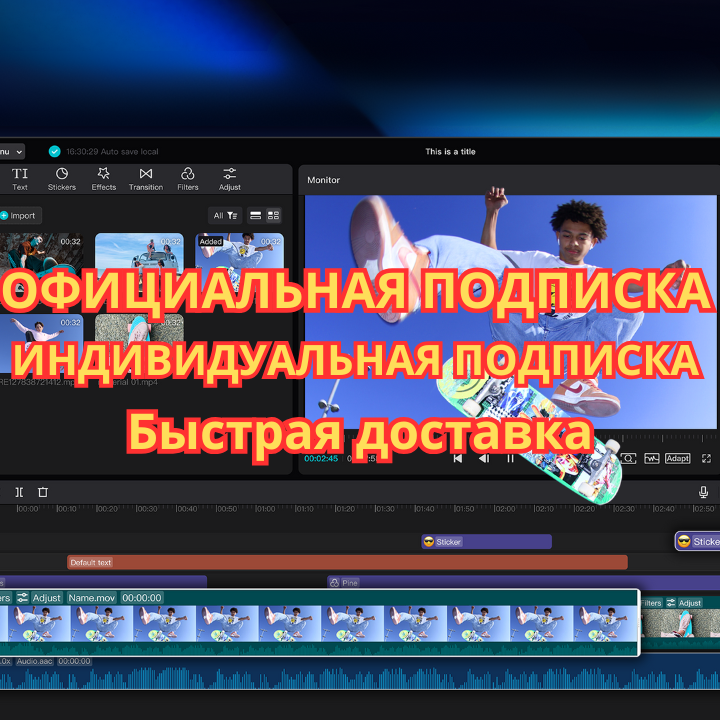Select the Split tool in timeline toolbar
The width and height of the screenshot is (720, 720).
point(19,492)
